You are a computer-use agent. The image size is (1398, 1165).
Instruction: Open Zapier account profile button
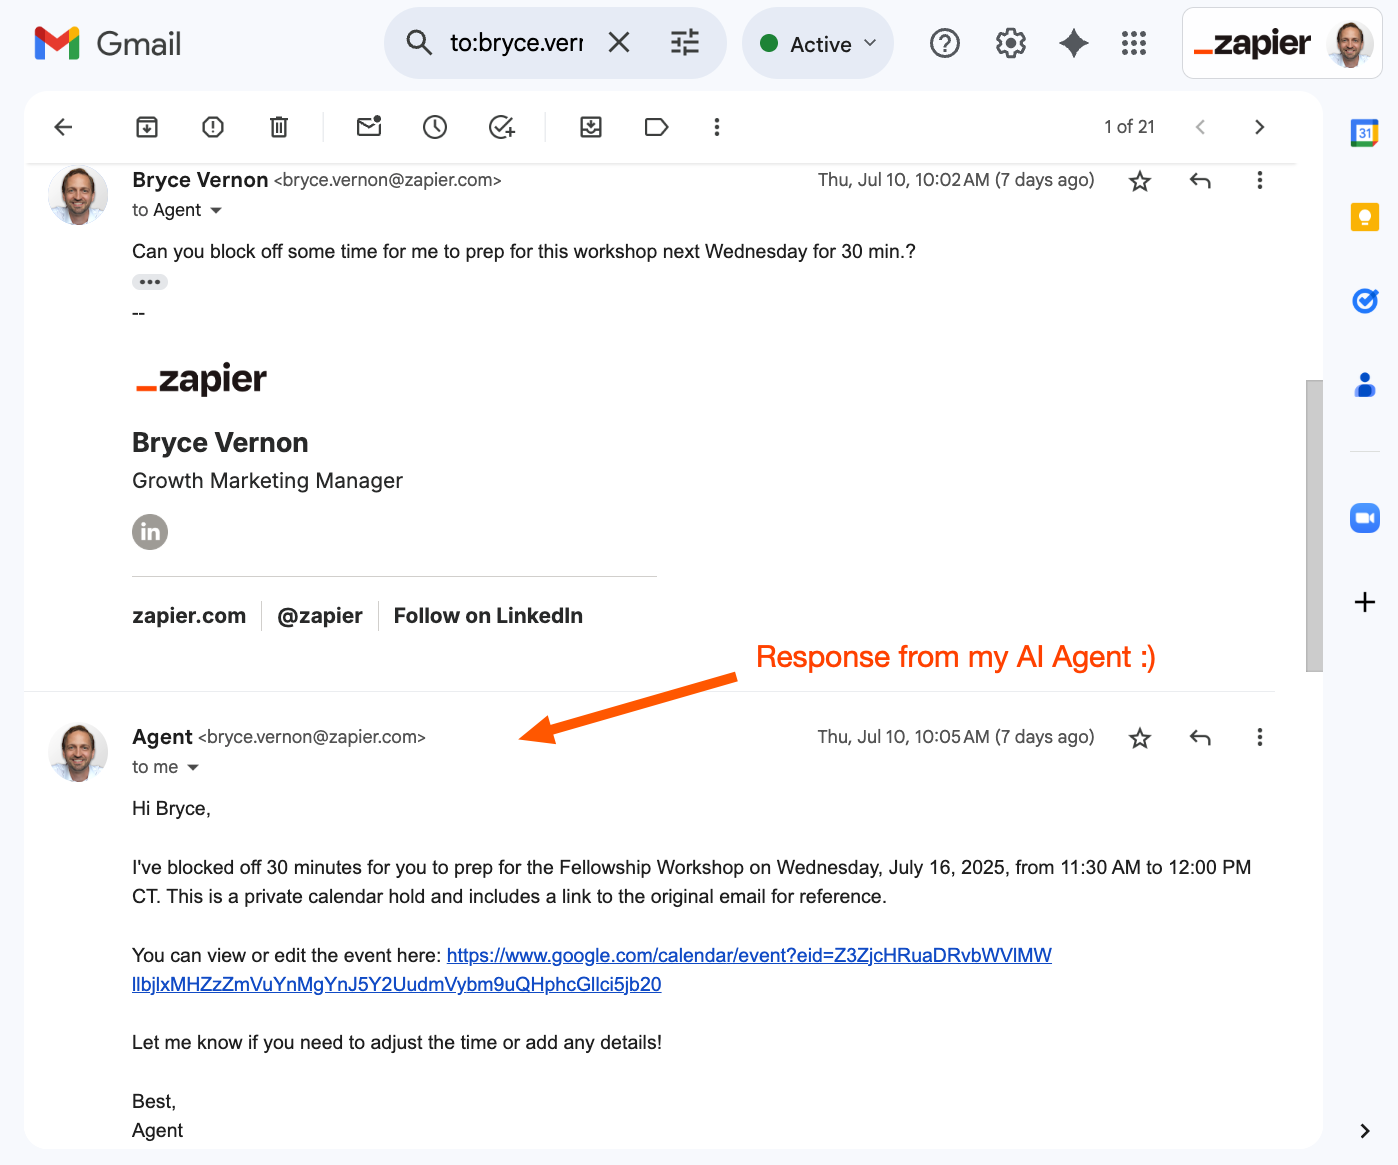point(1282,43)
